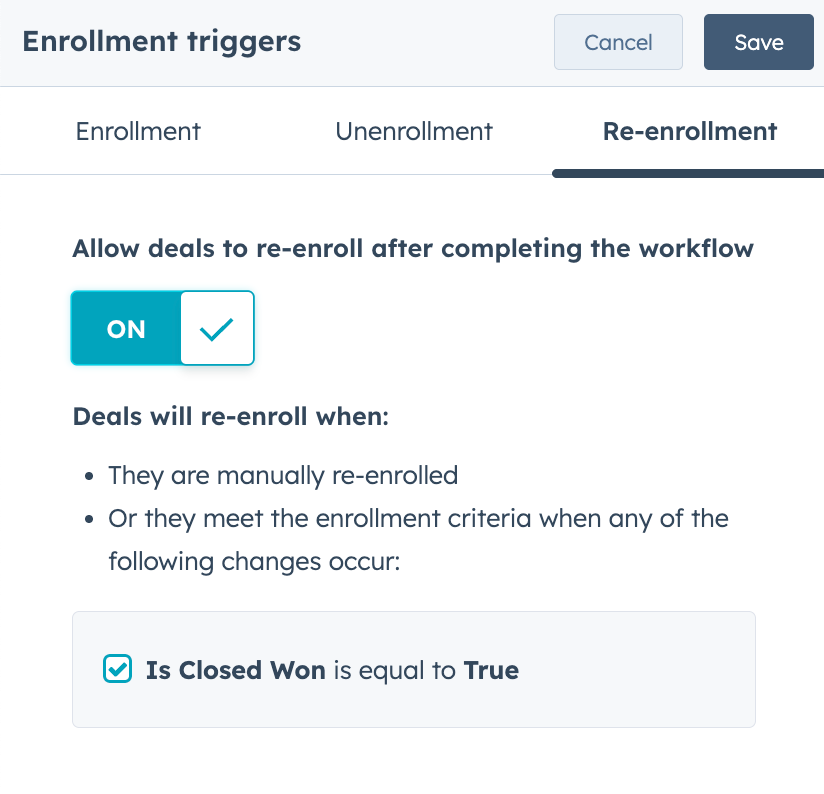The image size is (824, 794).
Task: Click the check icon in the criteria checkbox
Action: (117, 669)
